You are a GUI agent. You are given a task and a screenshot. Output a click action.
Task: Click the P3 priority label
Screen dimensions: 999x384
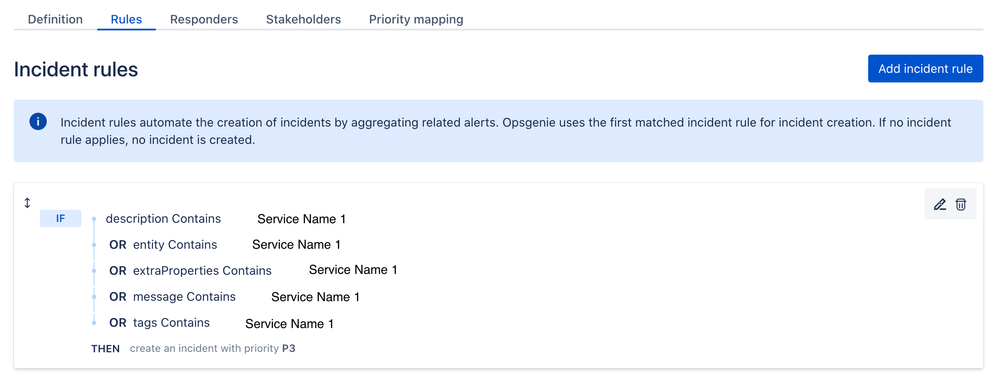[289, 349]
